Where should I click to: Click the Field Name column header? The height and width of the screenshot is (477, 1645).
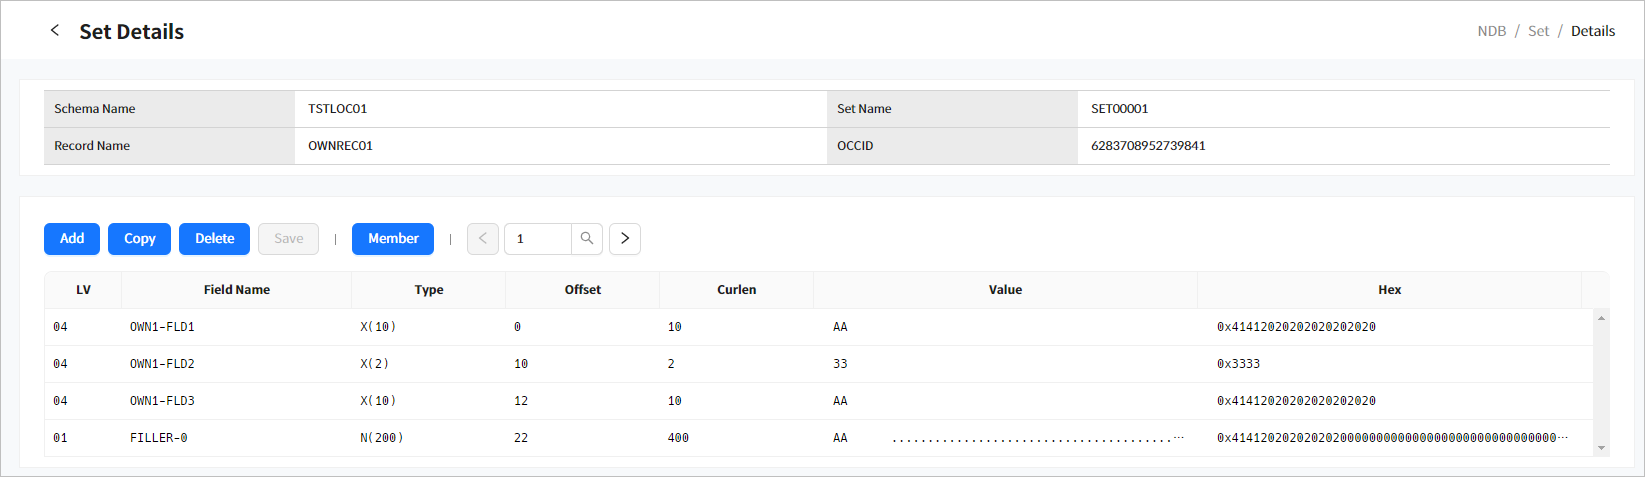tap(237, 290)
